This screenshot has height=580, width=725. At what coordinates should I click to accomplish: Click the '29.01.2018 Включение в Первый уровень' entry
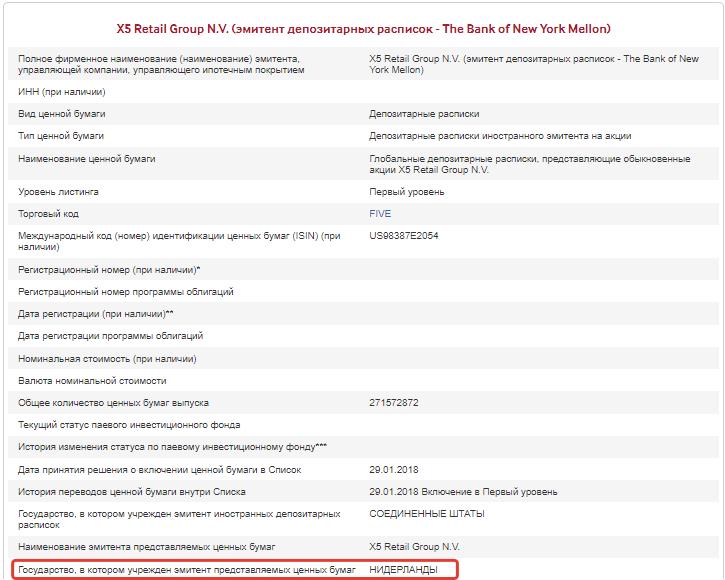pyautogui.click(x=463, y=492)
